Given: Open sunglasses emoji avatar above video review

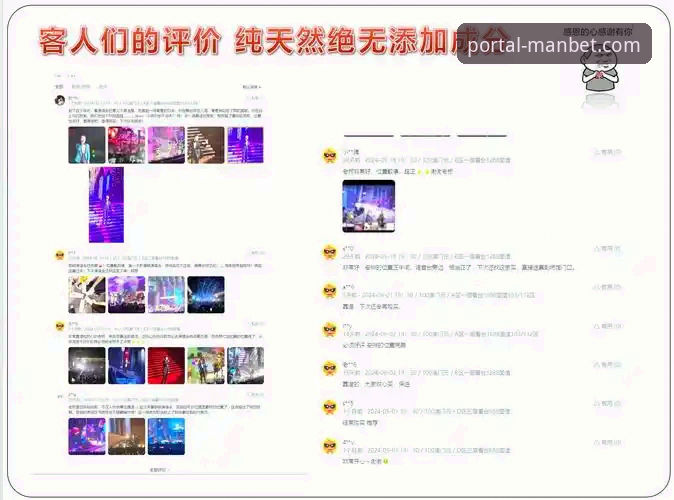Looking at the screenshot, I should 330,155.
